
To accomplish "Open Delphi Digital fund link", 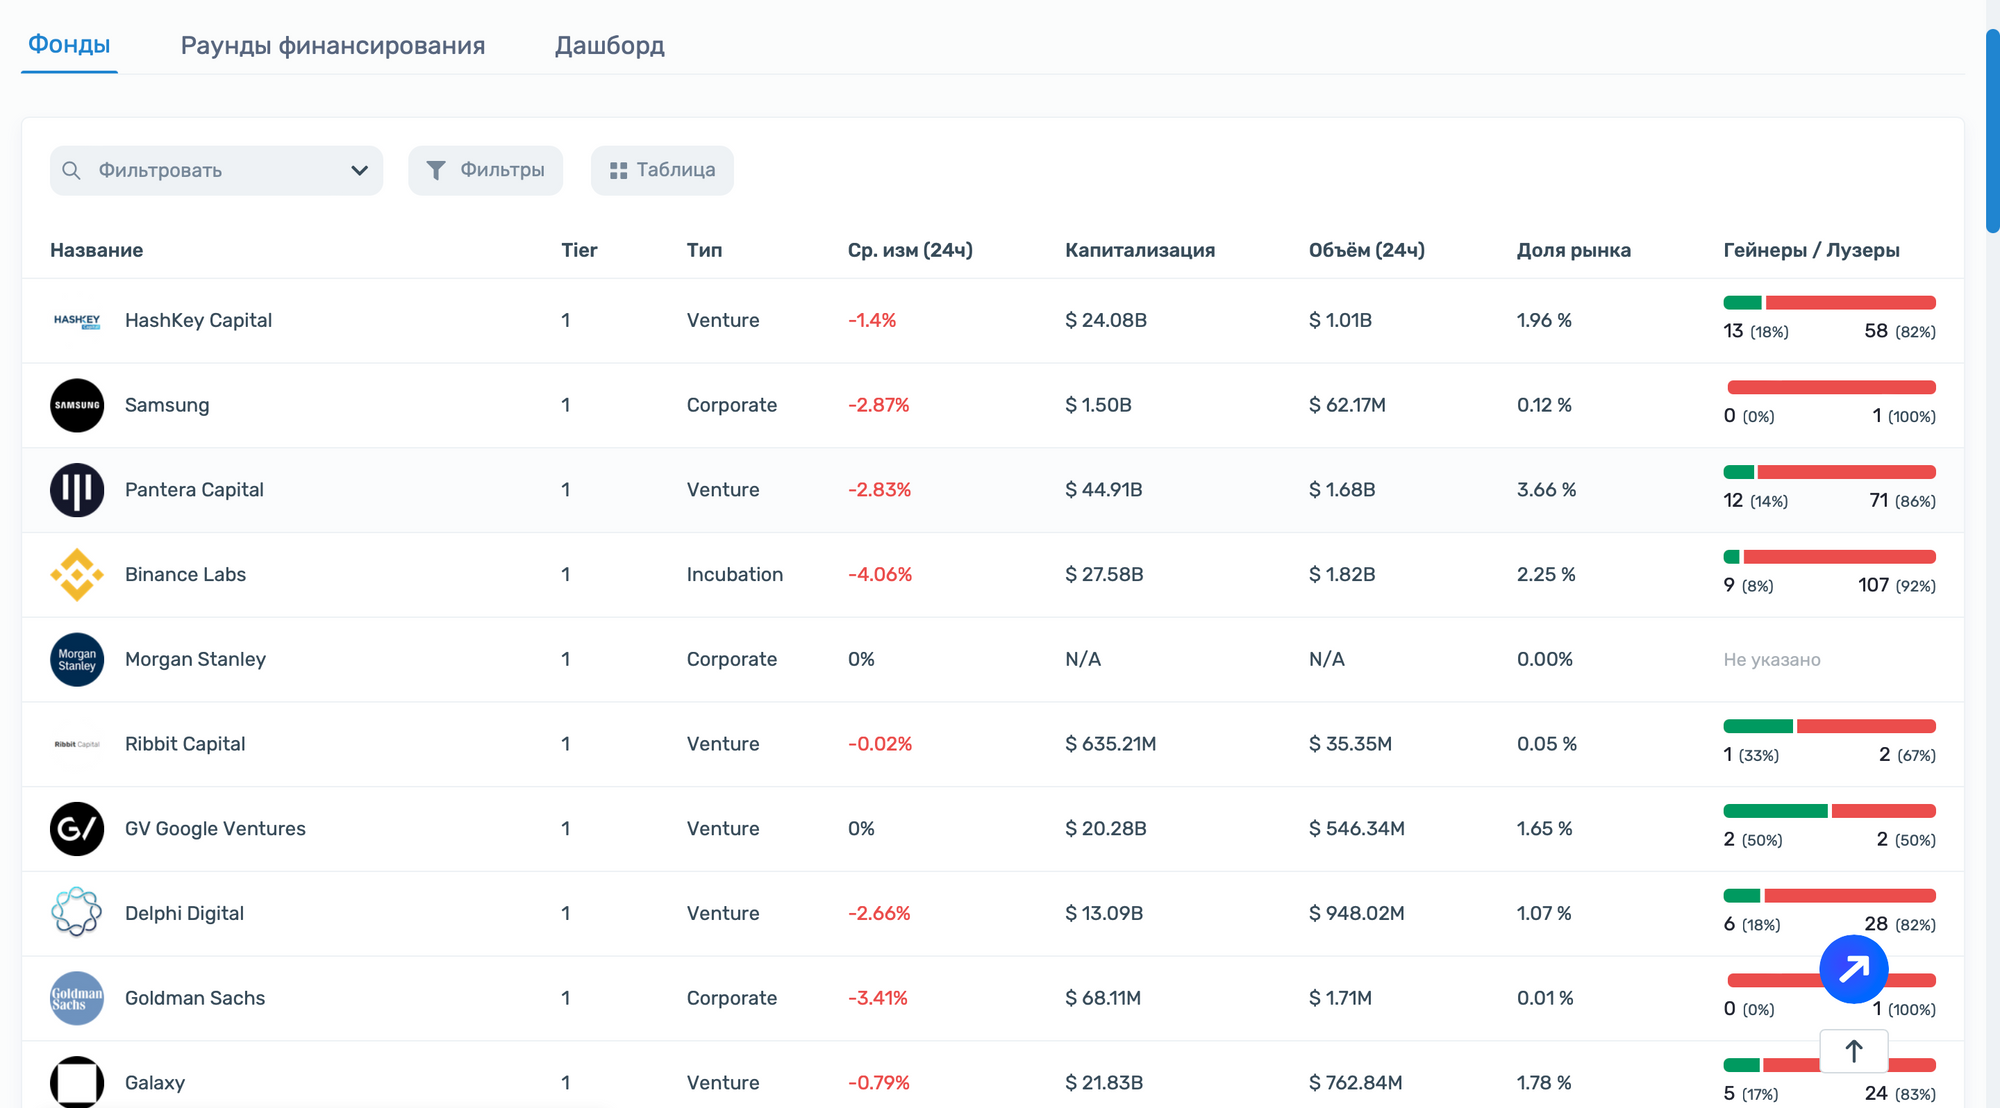I will tap(184, 913).
